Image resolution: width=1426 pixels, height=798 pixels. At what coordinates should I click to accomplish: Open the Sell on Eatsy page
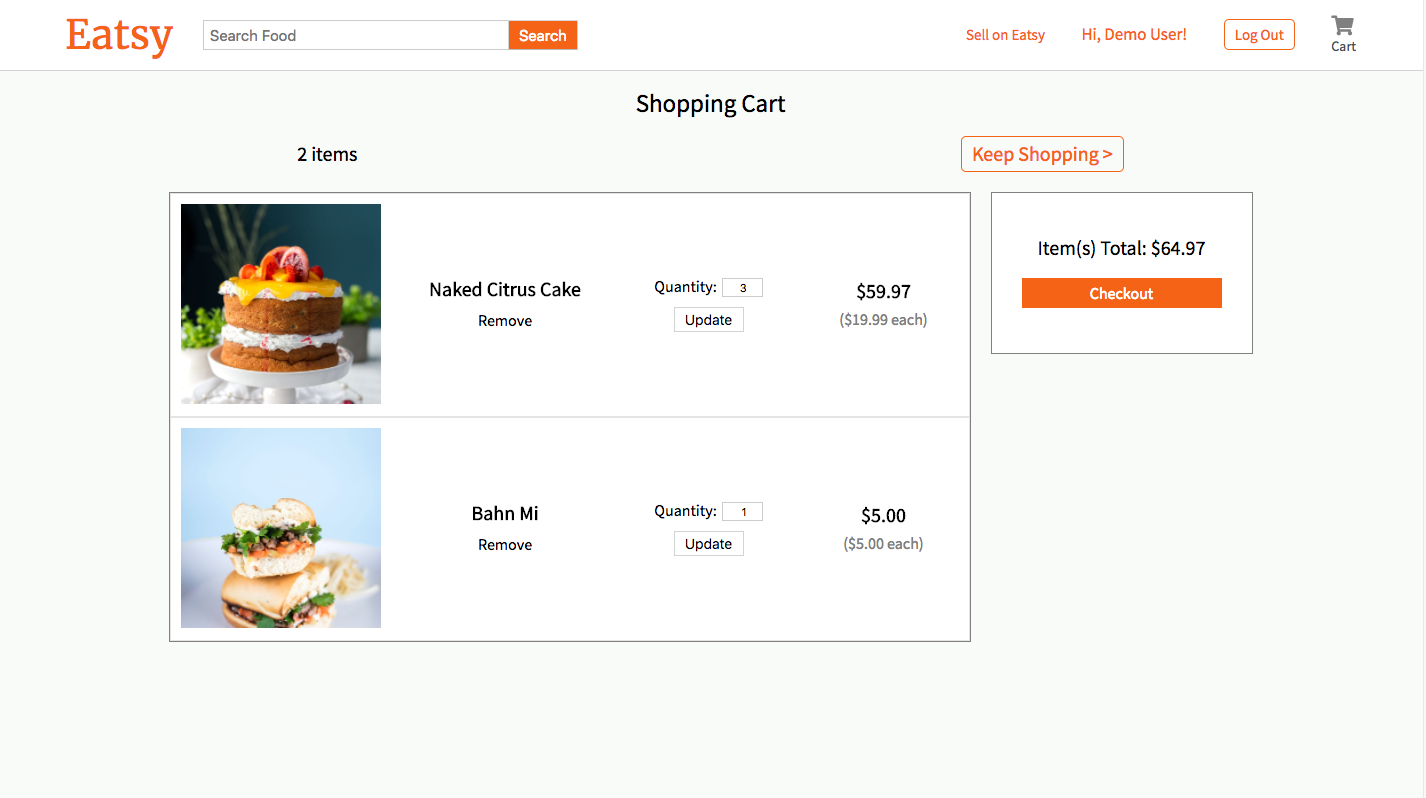(x=1005, y=34)
